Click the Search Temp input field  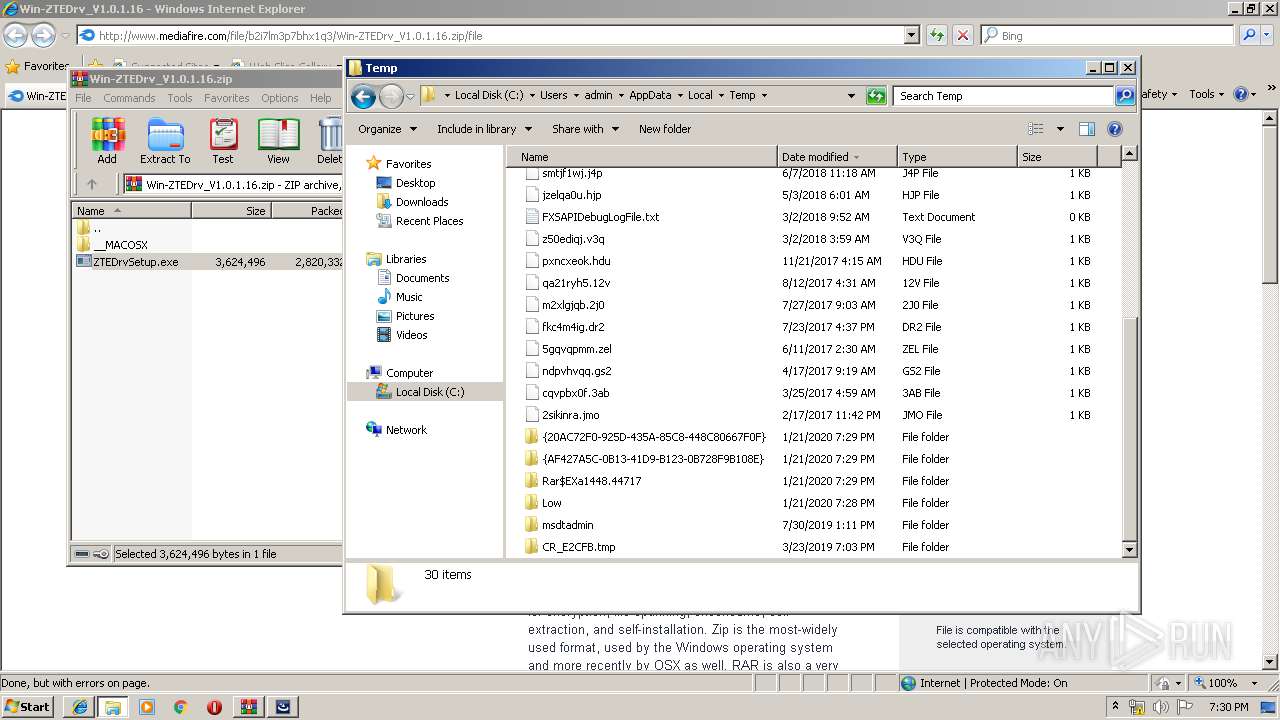[1003, 96]
